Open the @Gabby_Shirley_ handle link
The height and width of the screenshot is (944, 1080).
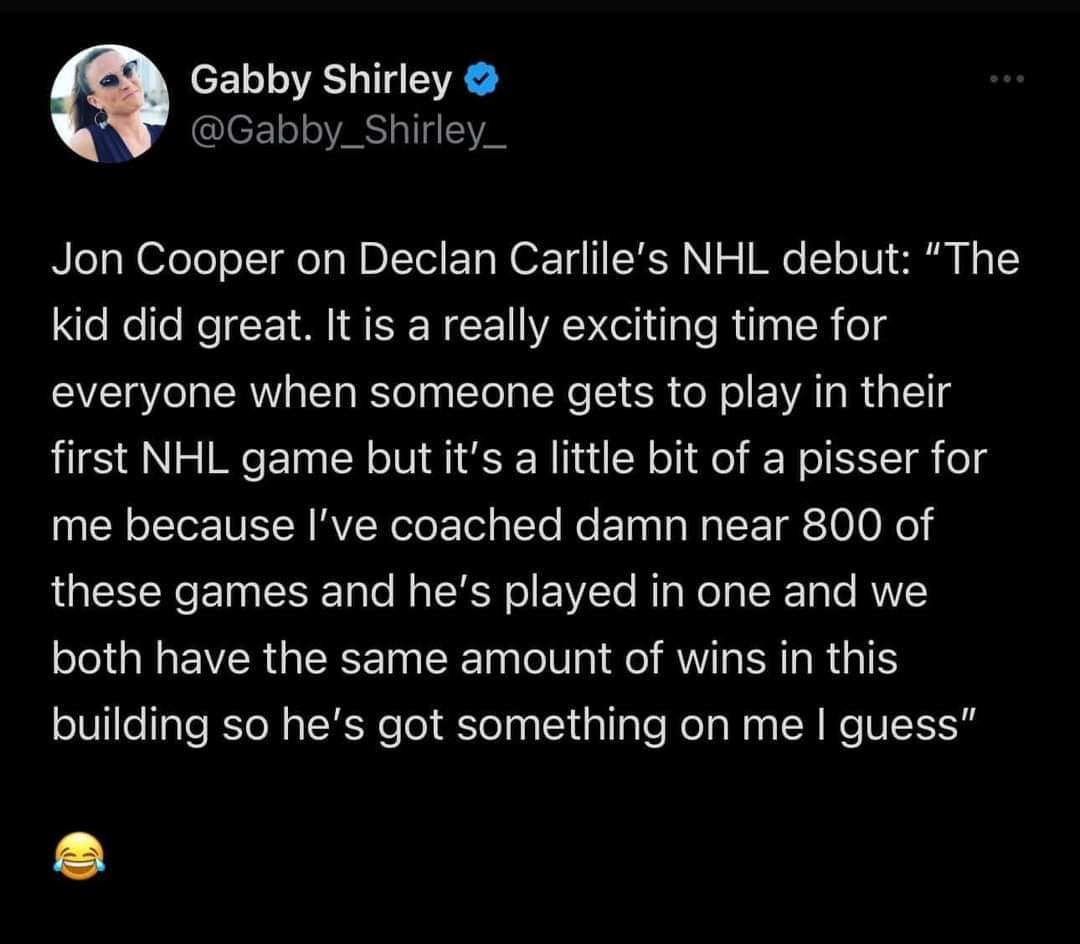pos(349,130)
